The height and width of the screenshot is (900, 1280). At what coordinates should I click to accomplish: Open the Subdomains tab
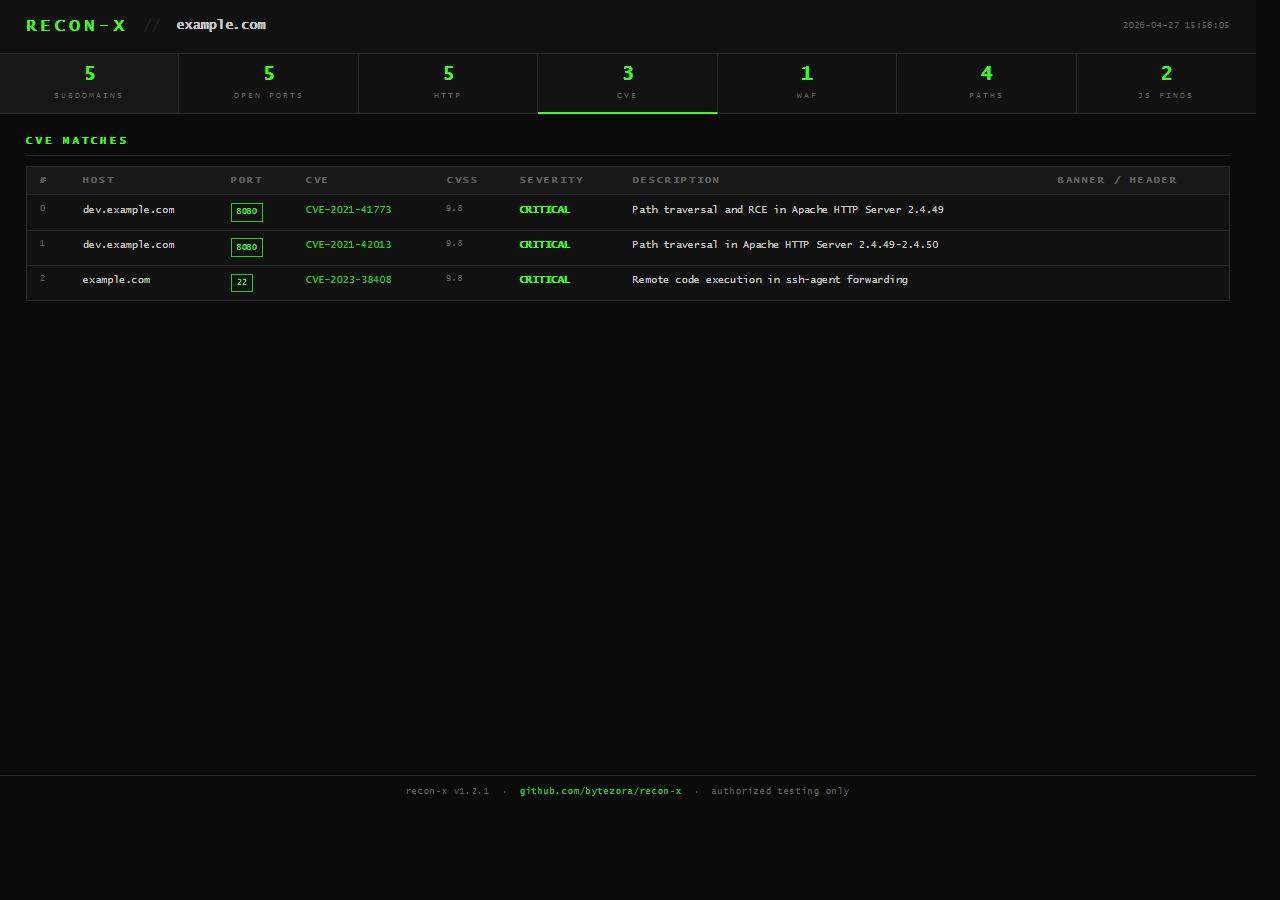point(89,83)
